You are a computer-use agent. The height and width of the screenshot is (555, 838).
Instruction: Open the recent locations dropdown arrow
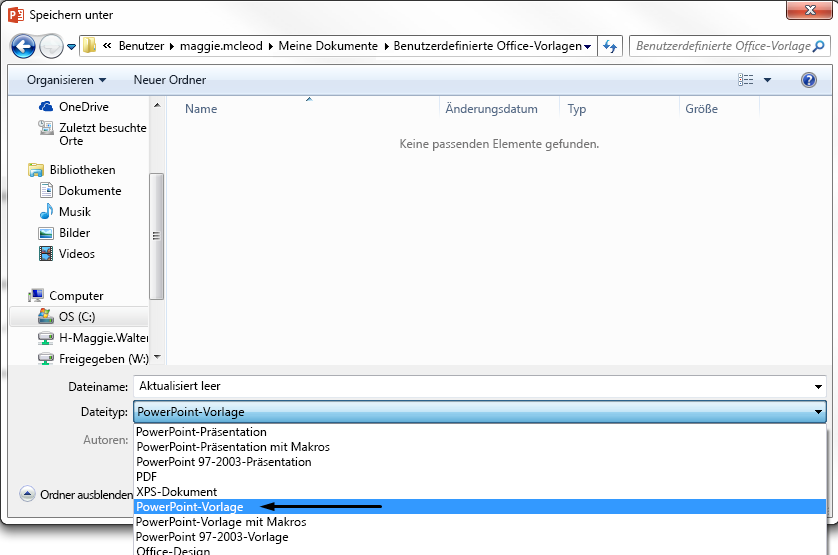[71, 47]
